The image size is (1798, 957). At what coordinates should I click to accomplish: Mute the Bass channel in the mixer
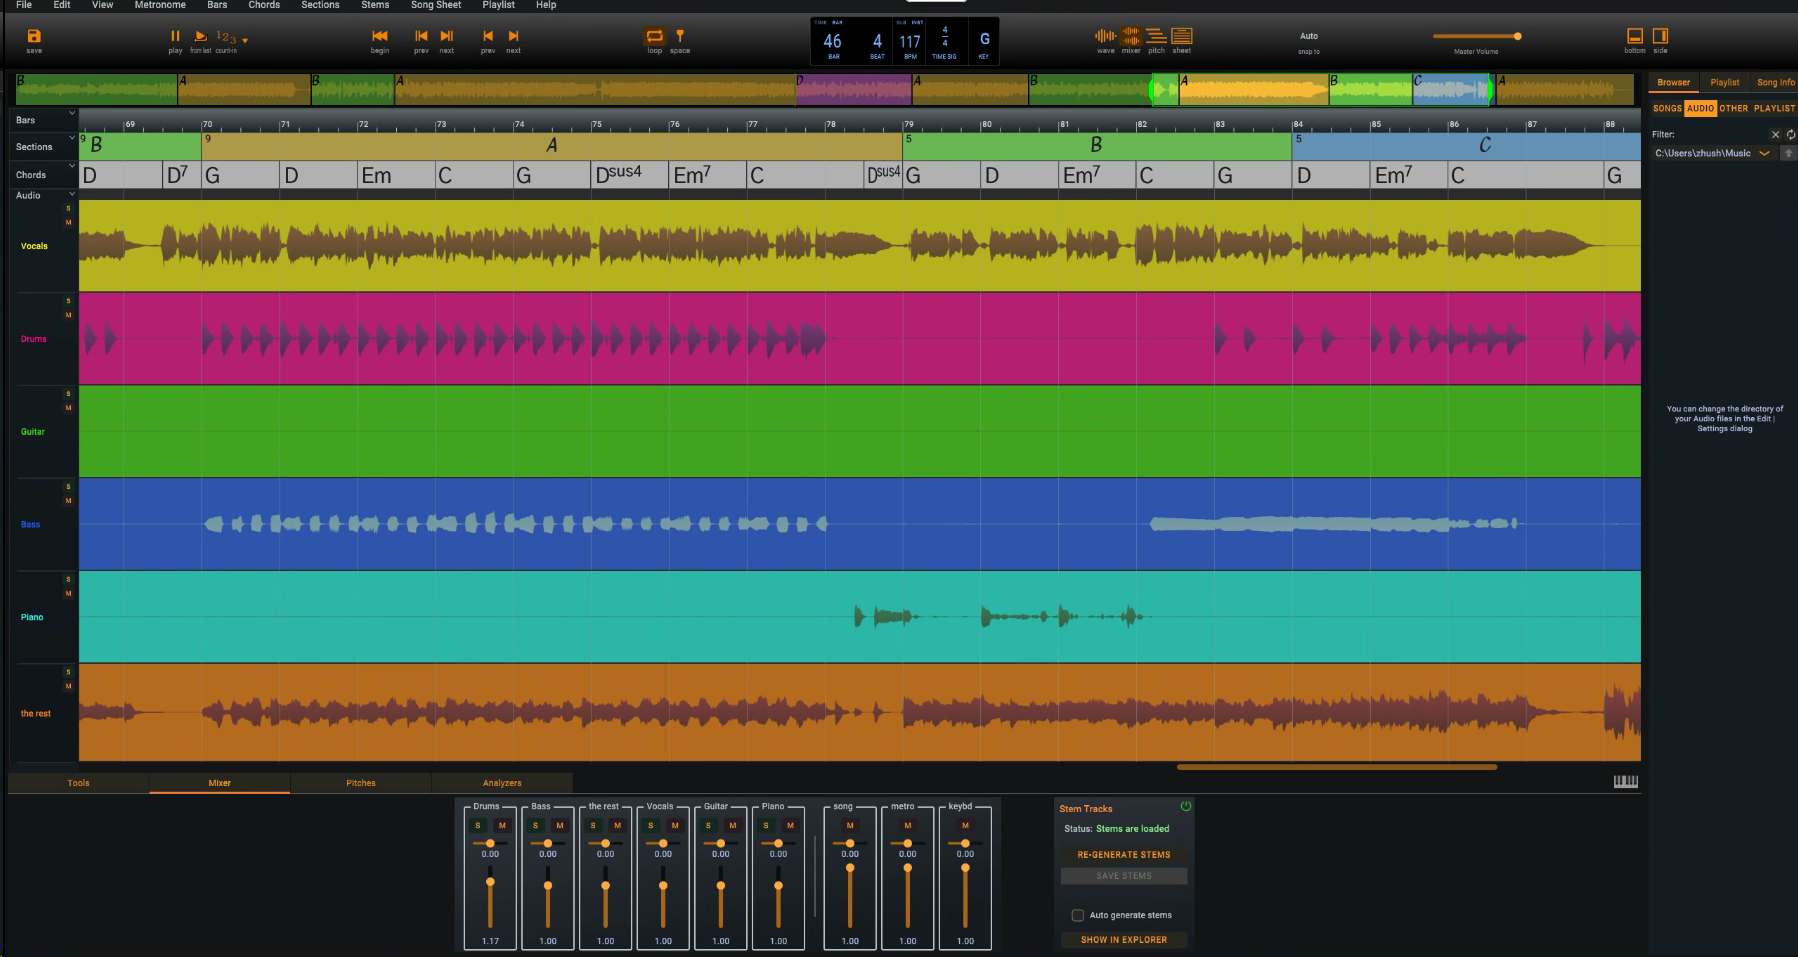click(559, 825)
